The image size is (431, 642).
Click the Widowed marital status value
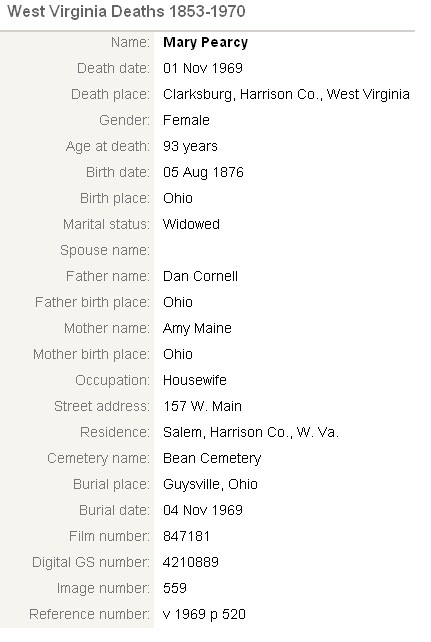pos(191,224)
